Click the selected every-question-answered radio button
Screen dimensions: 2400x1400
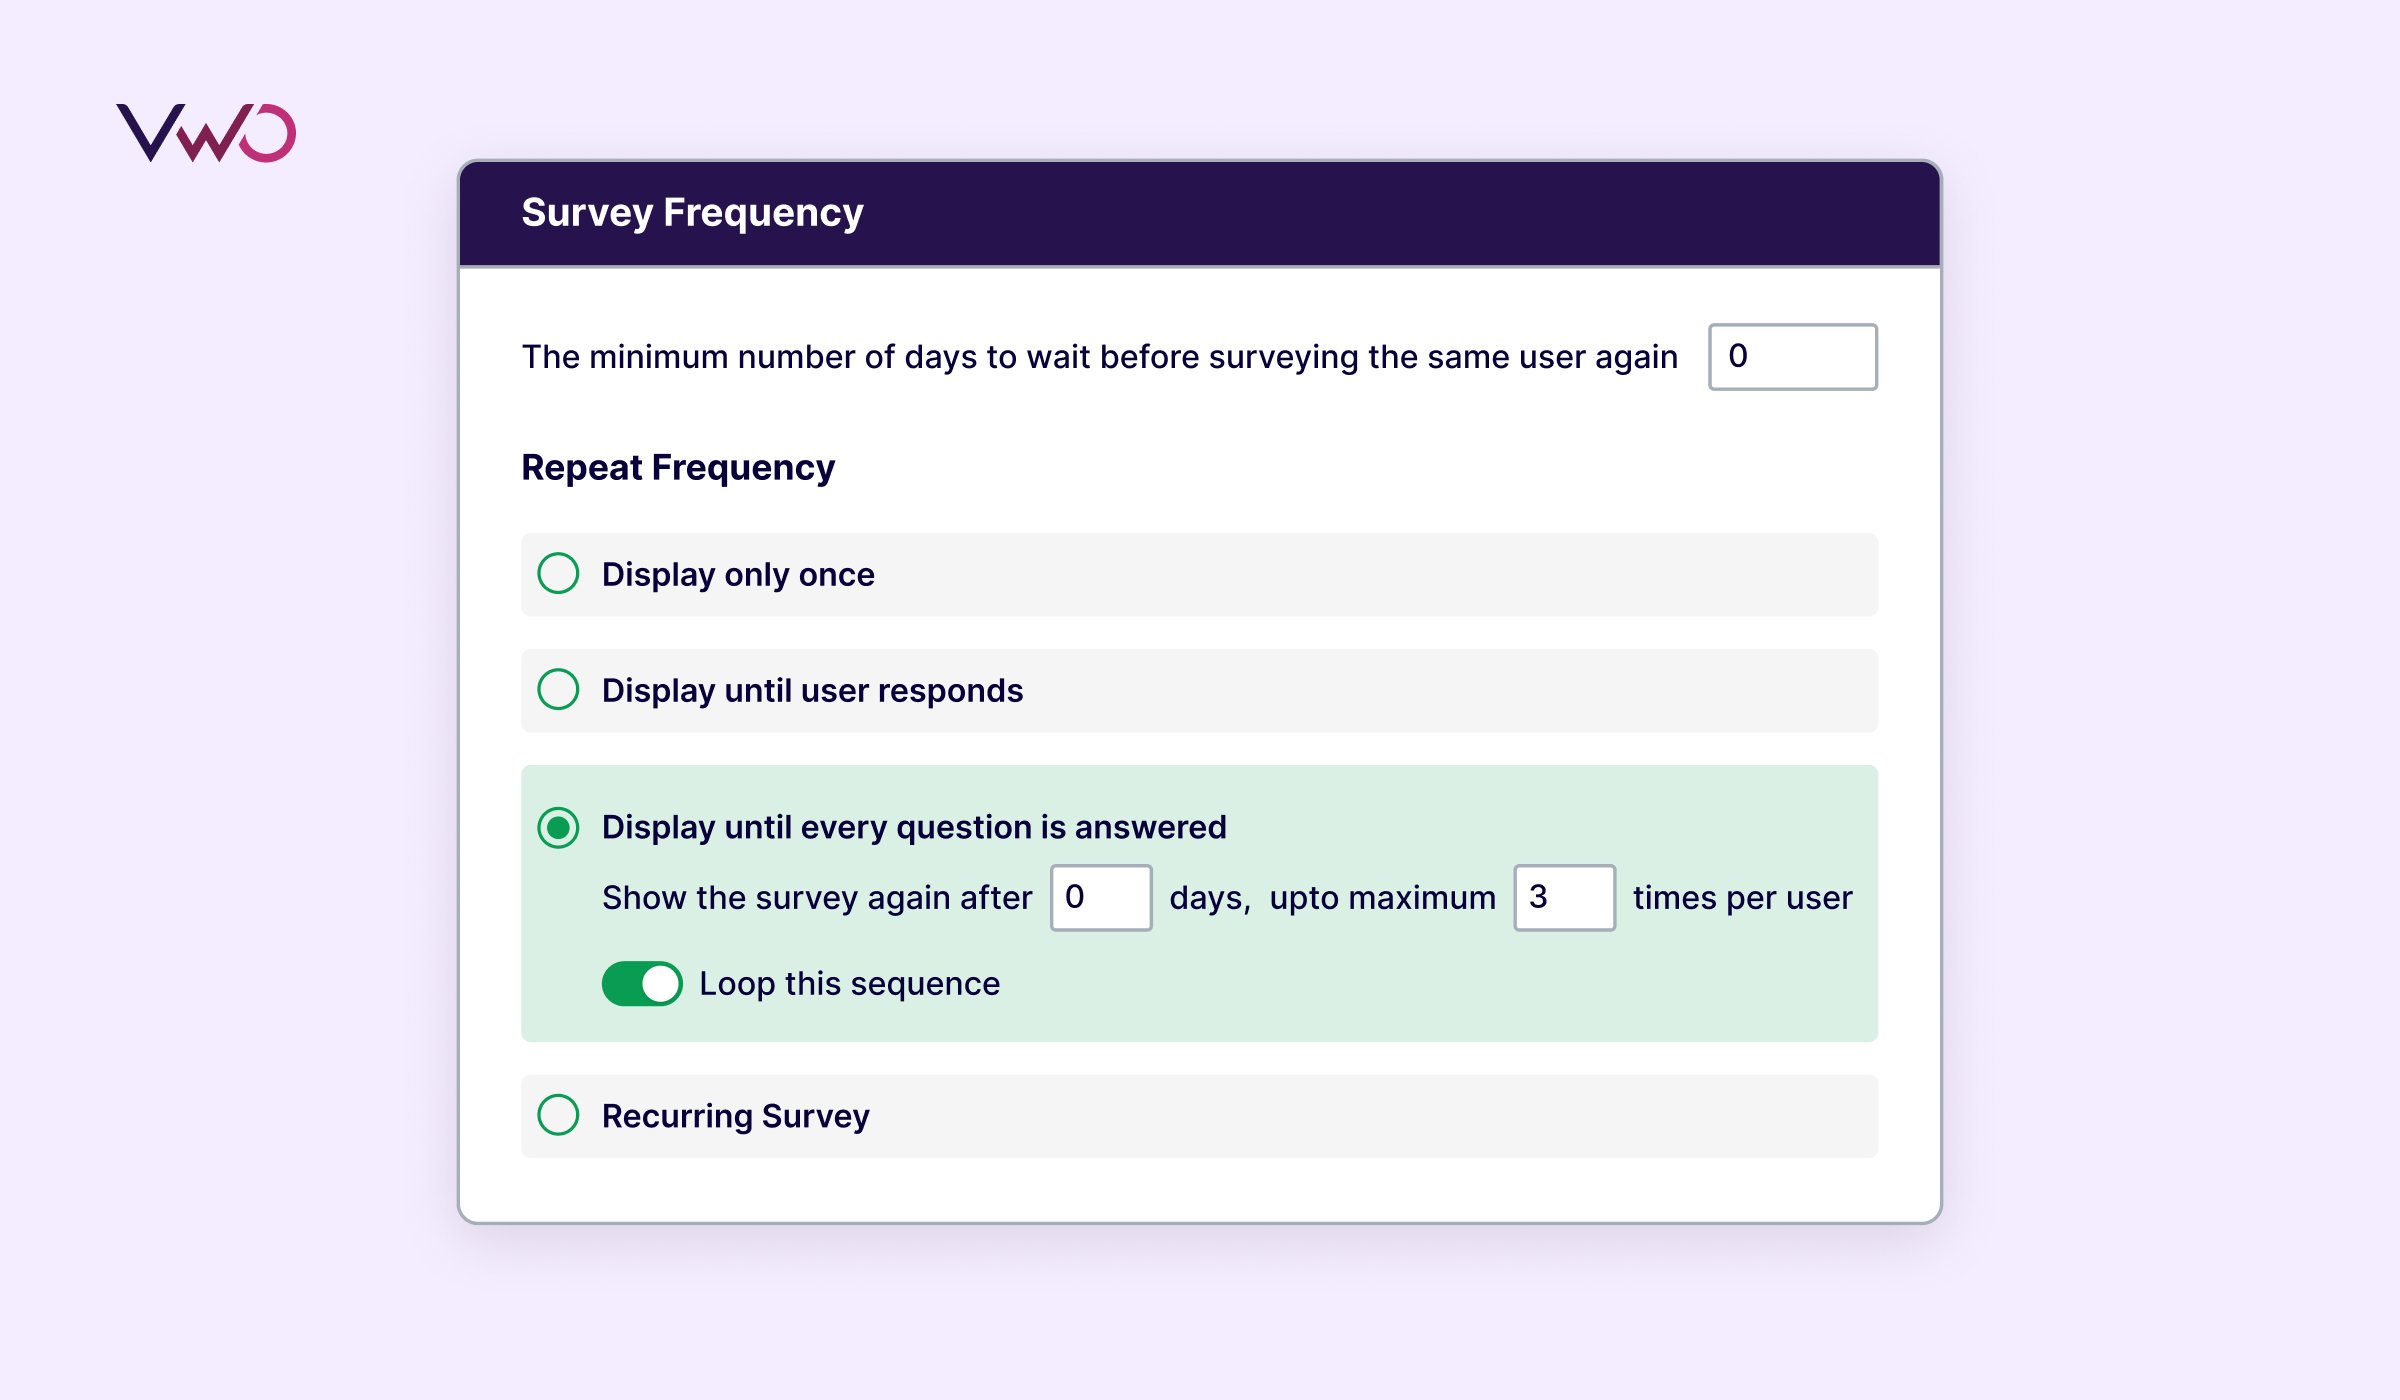[558, 828]
